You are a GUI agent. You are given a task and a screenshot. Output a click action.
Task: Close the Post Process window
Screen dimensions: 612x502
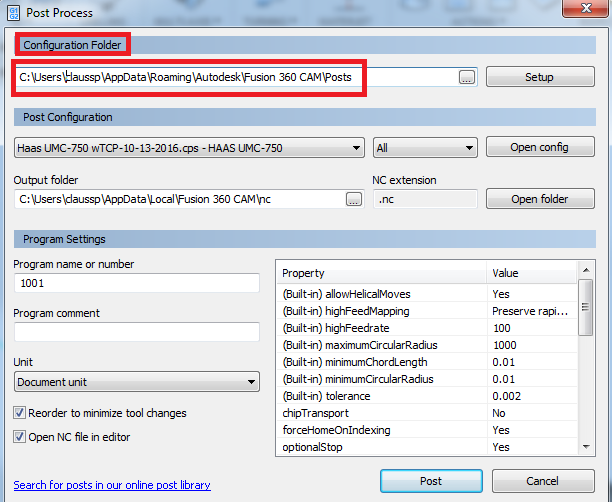[x=586, y=8]
